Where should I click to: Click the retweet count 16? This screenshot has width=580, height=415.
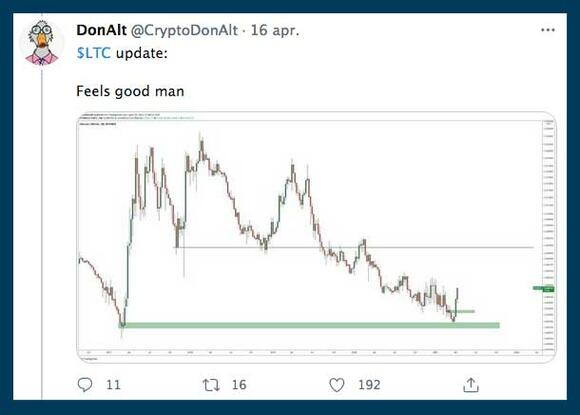tap(239, 385)
